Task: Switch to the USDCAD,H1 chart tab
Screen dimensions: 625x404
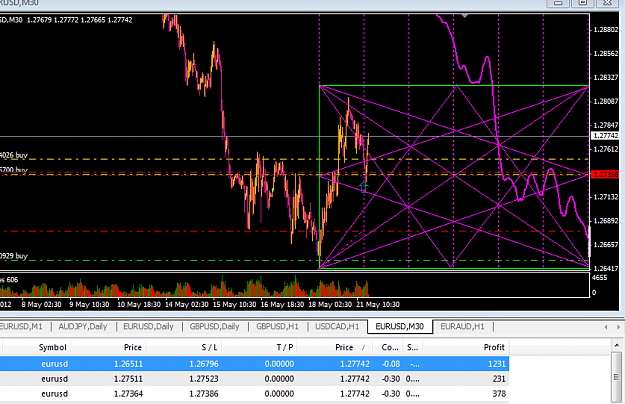Action: tap(337, 327)
